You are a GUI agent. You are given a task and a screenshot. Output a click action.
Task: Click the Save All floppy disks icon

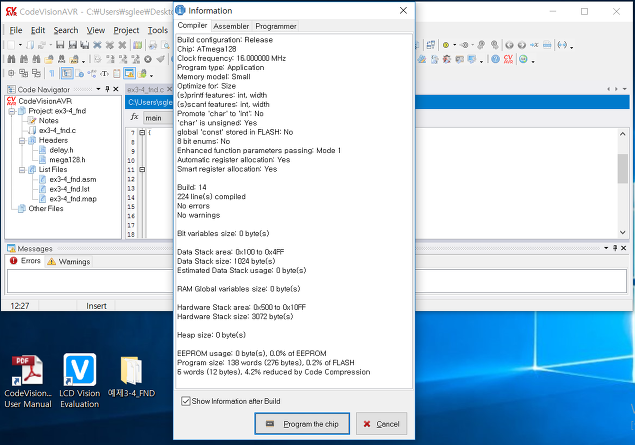[85, 45]
